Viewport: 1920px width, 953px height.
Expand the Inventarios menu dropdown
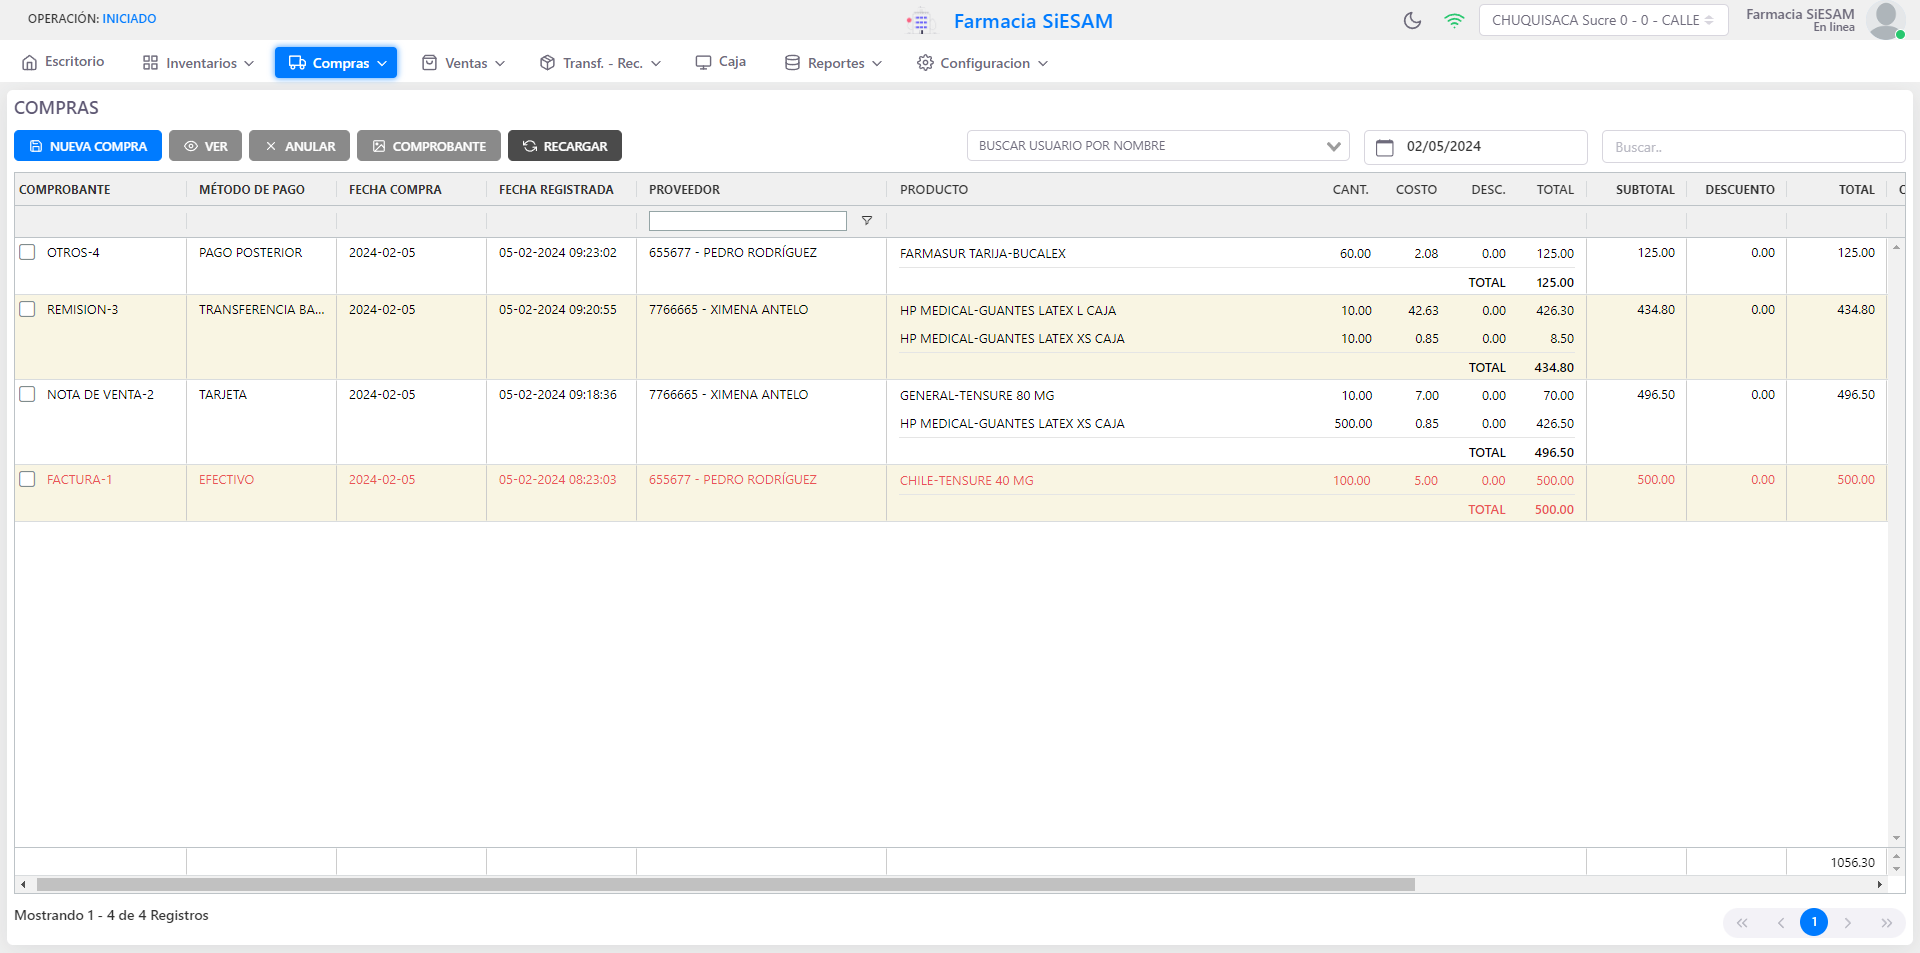coord(198,63)
